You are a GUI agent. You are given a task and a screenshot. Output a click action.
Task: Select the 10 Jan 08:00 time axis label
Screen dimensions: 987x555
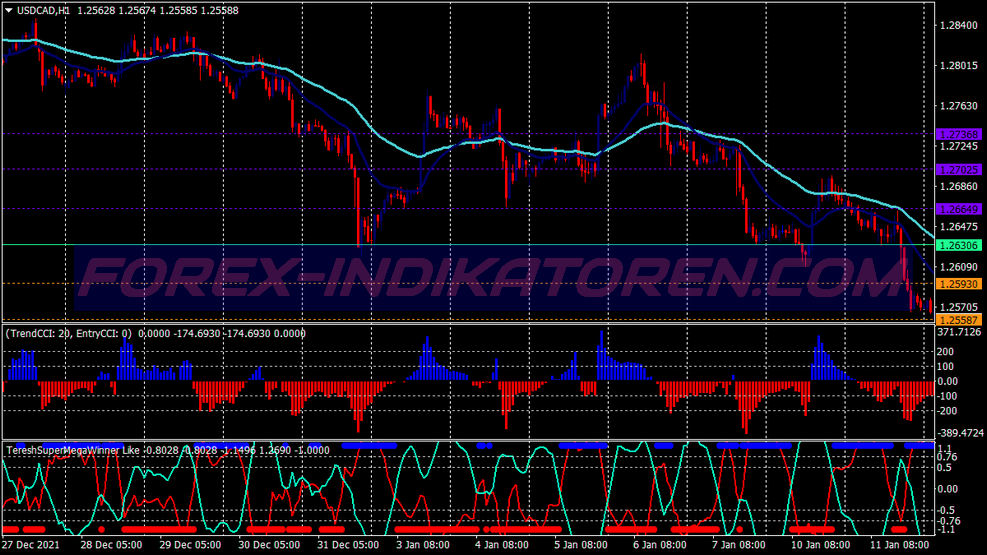[820, 545]
